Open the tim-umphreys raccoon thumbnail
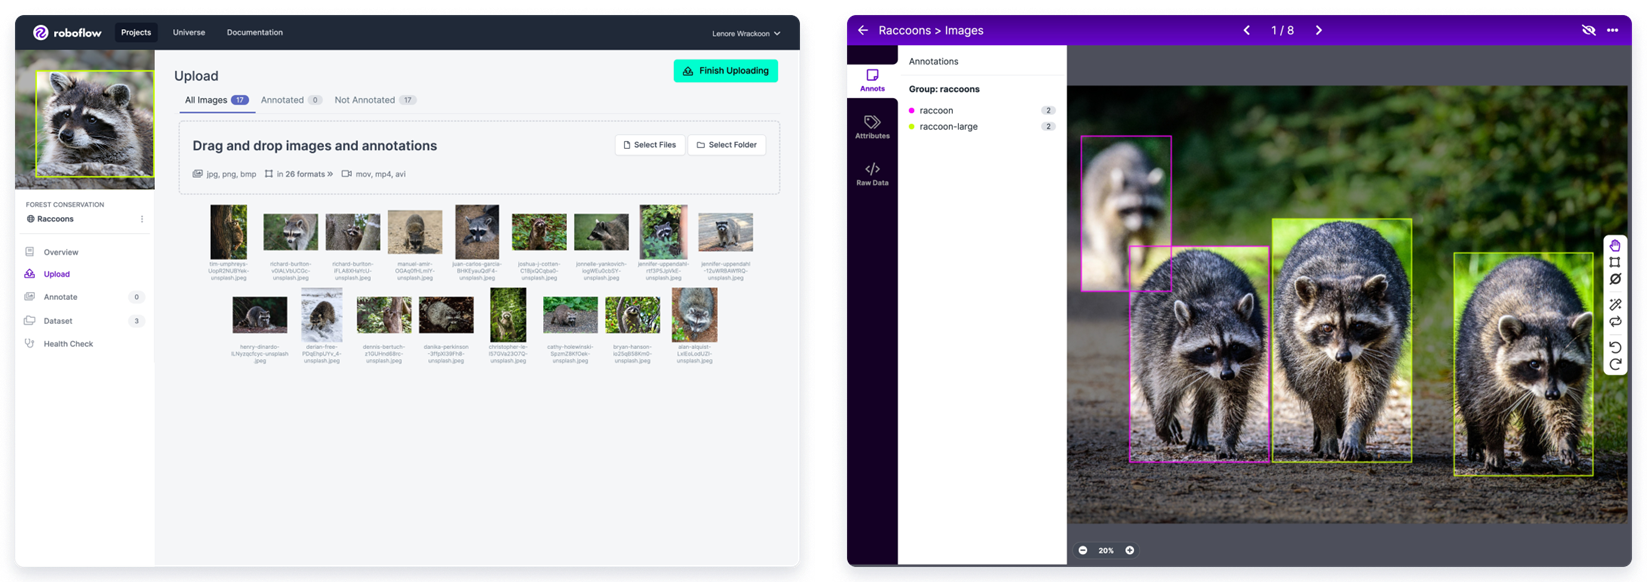The width and height of the screenshot is (1647, 582). [x=229, y=232]
